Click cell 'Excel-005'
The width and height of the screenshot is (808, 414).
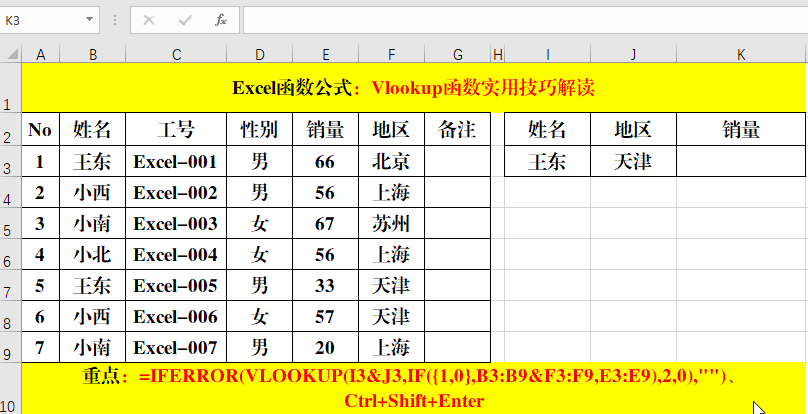176,286
